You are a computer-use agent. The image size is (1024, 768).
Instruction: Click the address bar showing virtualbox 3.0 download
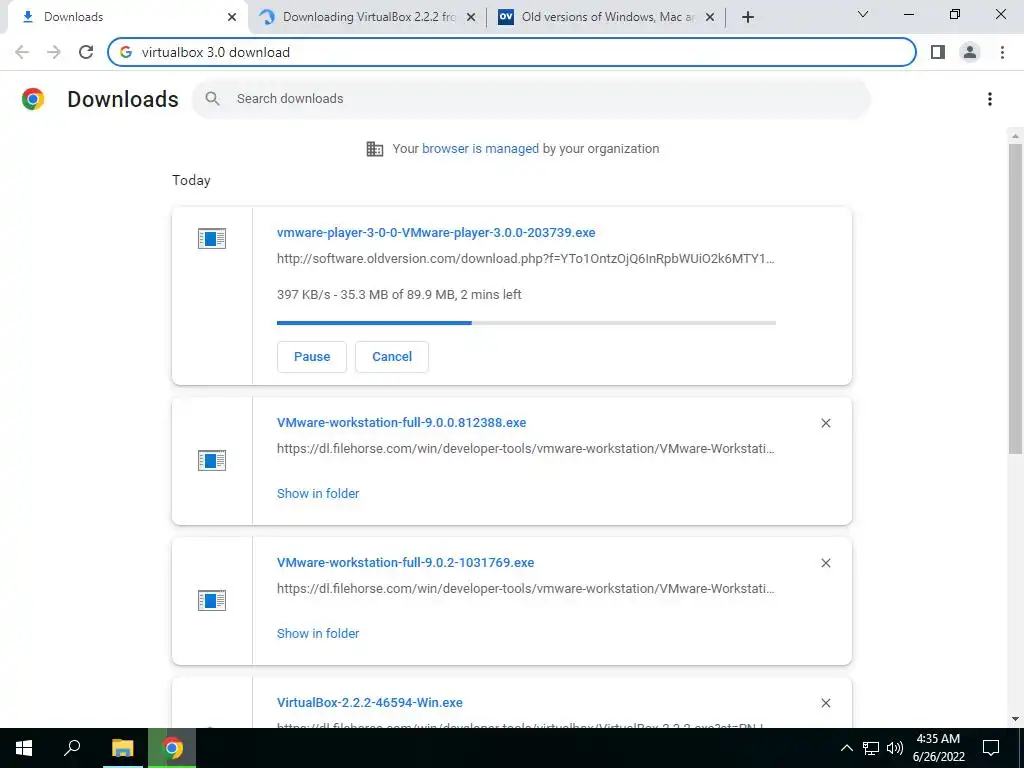point(512,52)
